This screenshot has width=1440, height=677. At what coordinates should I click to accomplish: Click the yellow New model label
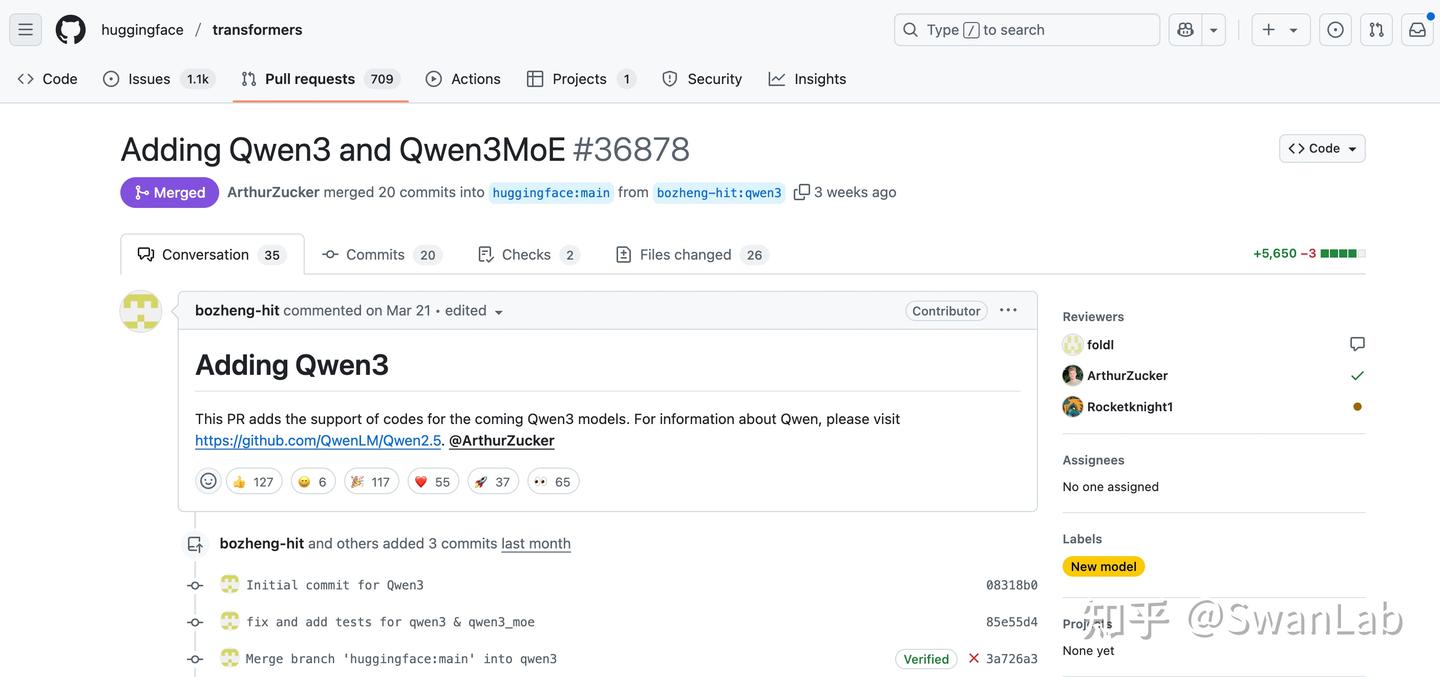pyautogui.click(x=1103, y=566)
